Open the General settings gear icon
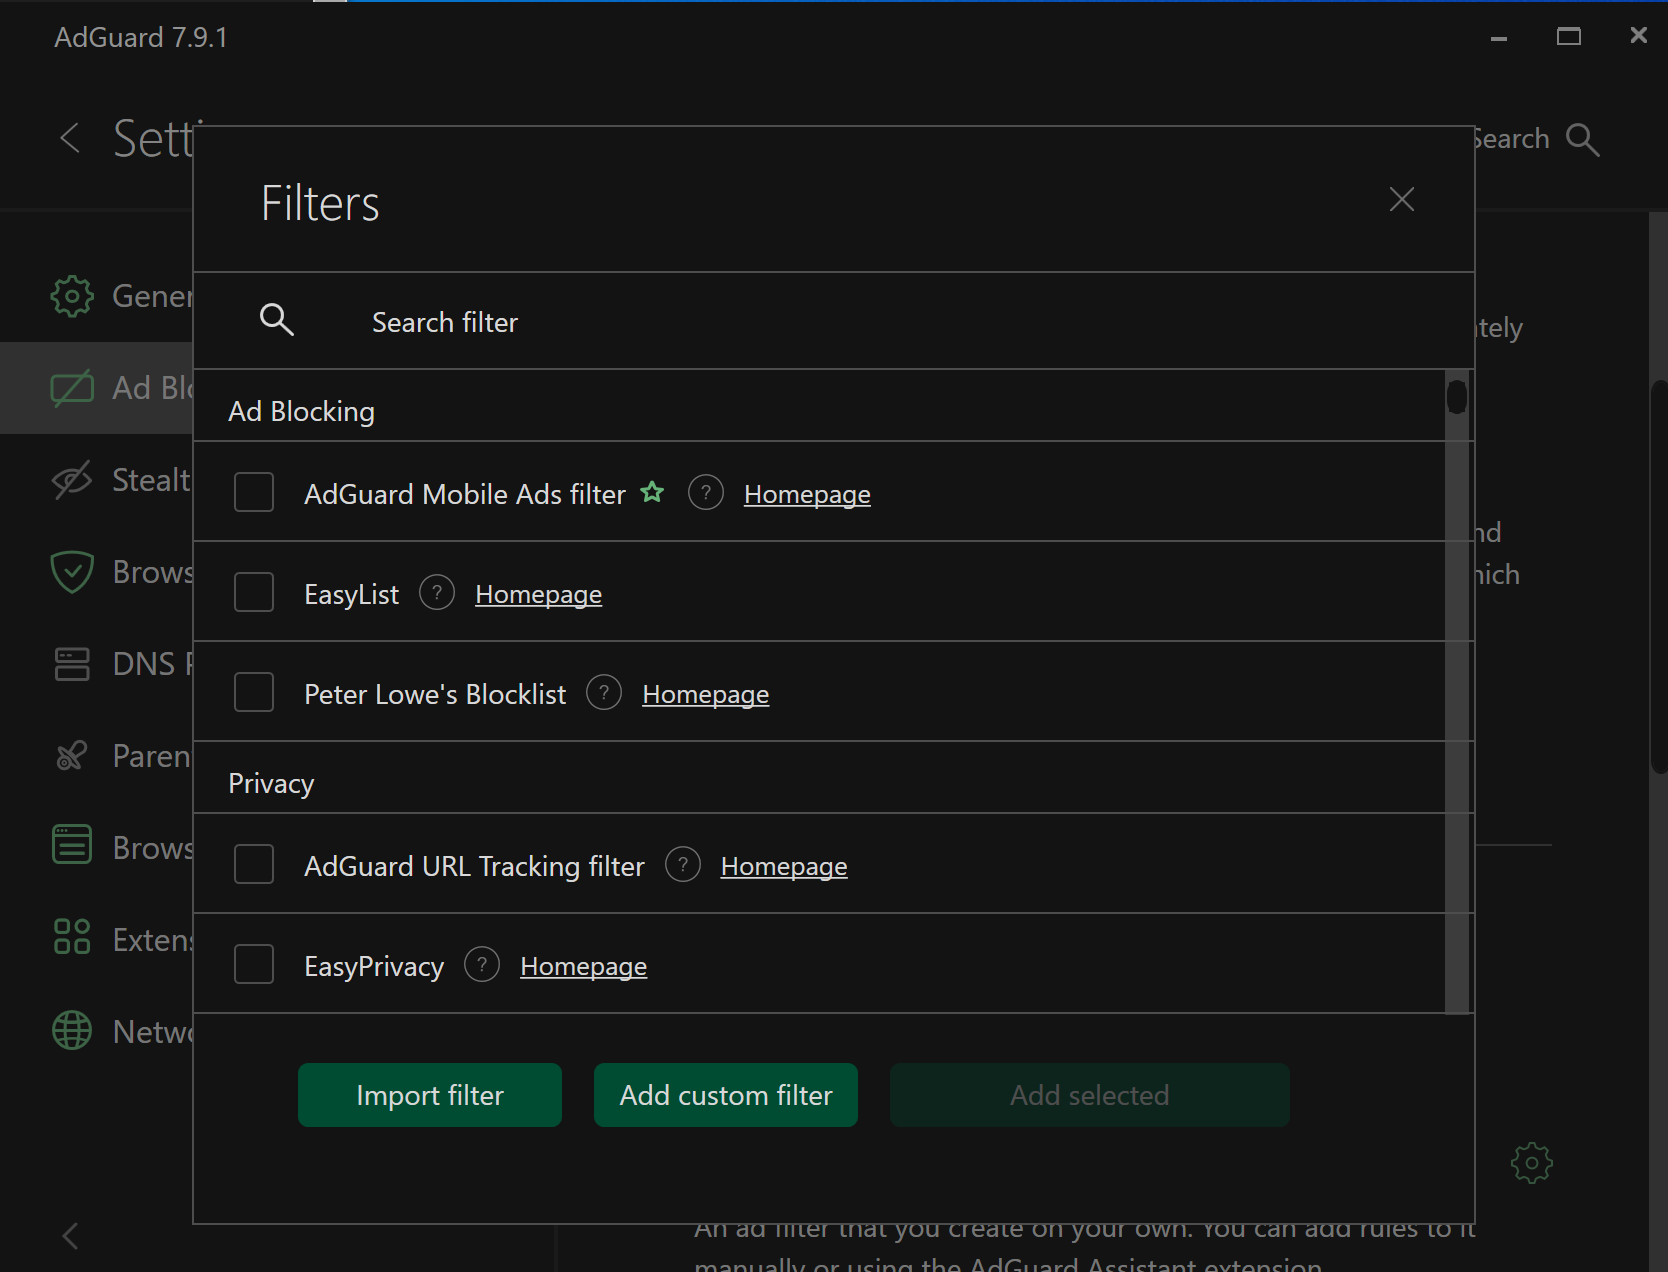 click(x=72, y=296)
